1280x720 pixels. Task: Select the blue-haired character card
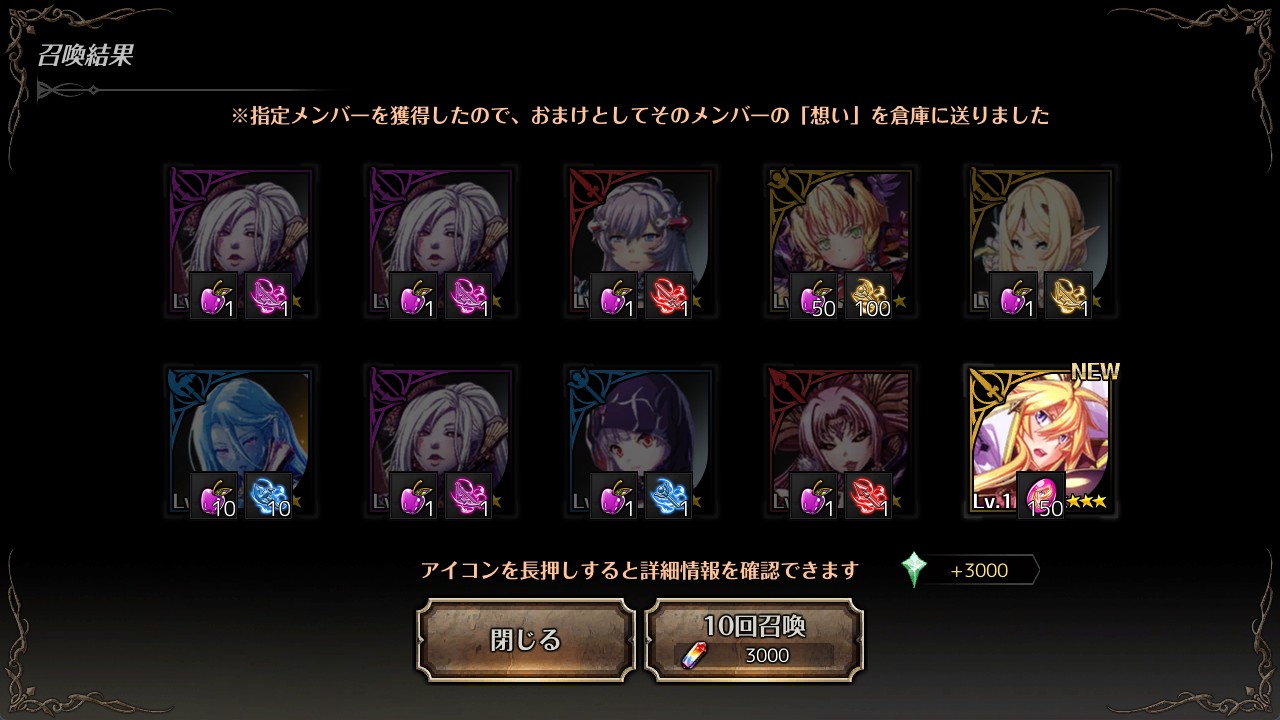241,441
